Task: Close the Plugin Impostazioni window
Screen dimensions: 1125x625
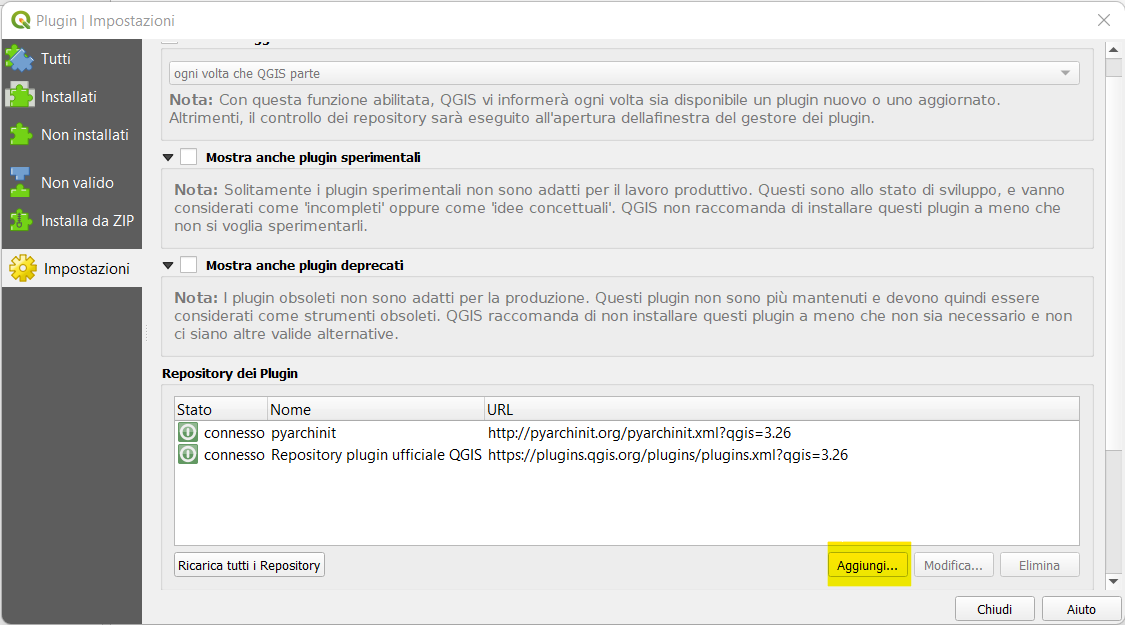Action: (1103, 20)
